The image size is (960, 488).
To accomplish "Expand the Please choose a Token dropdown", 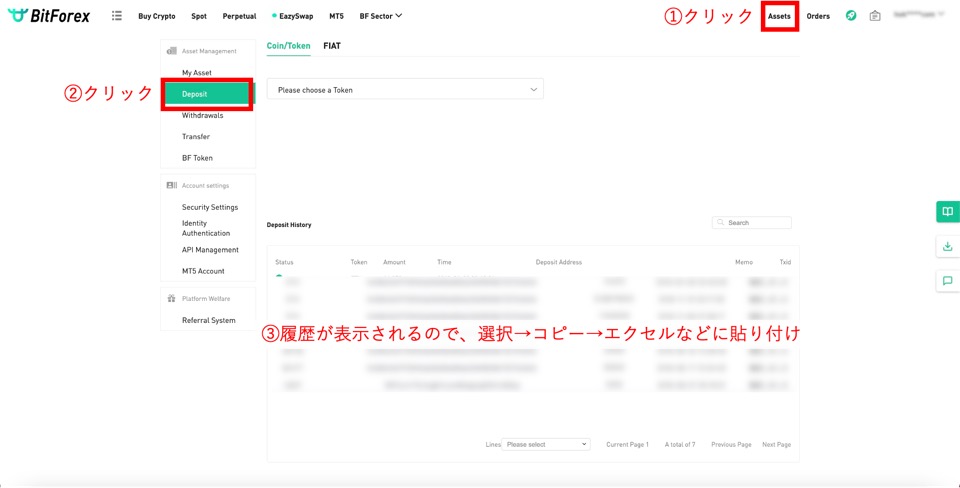I will (405, 89).
